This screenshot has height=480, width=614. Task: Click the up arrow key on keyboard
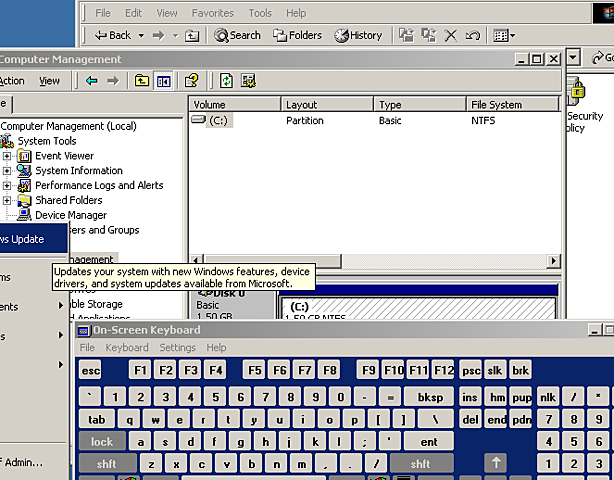click(x=495, y=463)
